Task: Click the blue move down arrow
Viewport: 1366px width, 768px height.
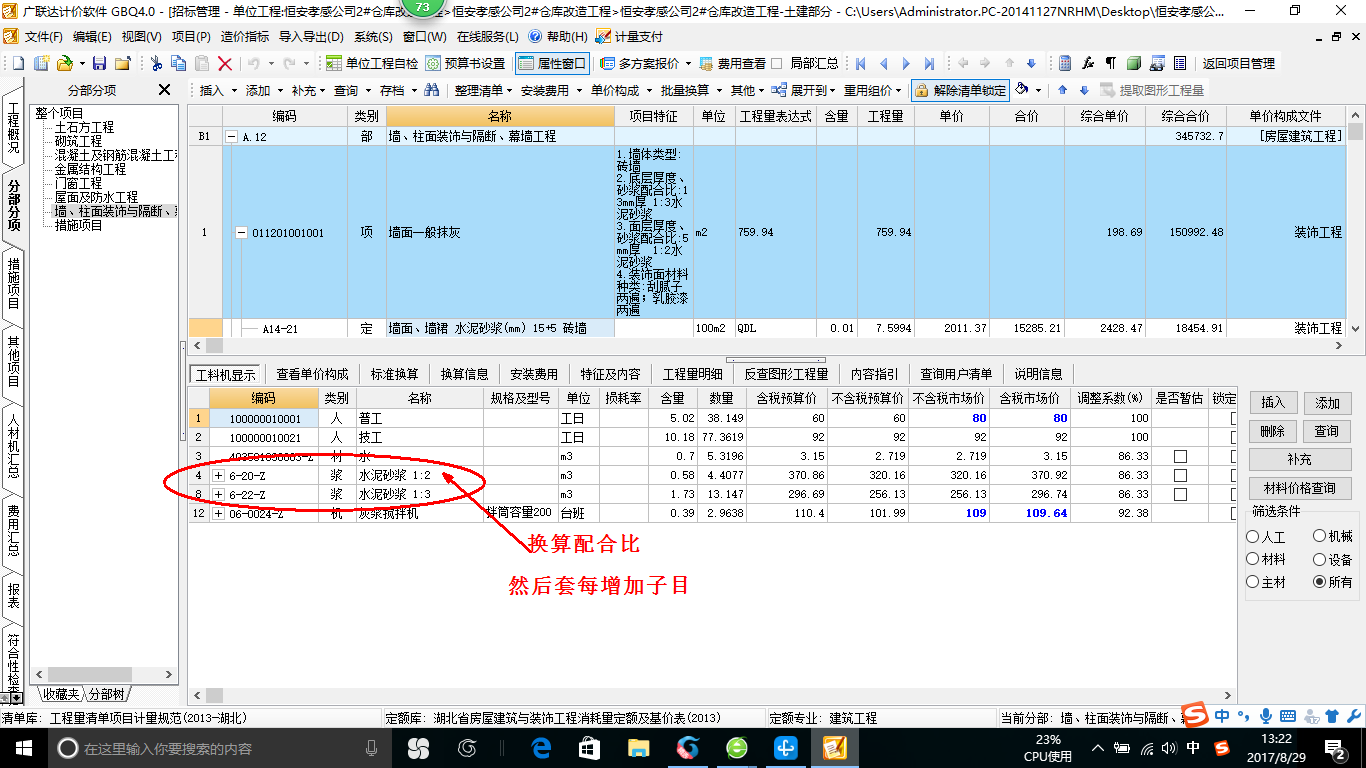Action: pos(1083,90)
